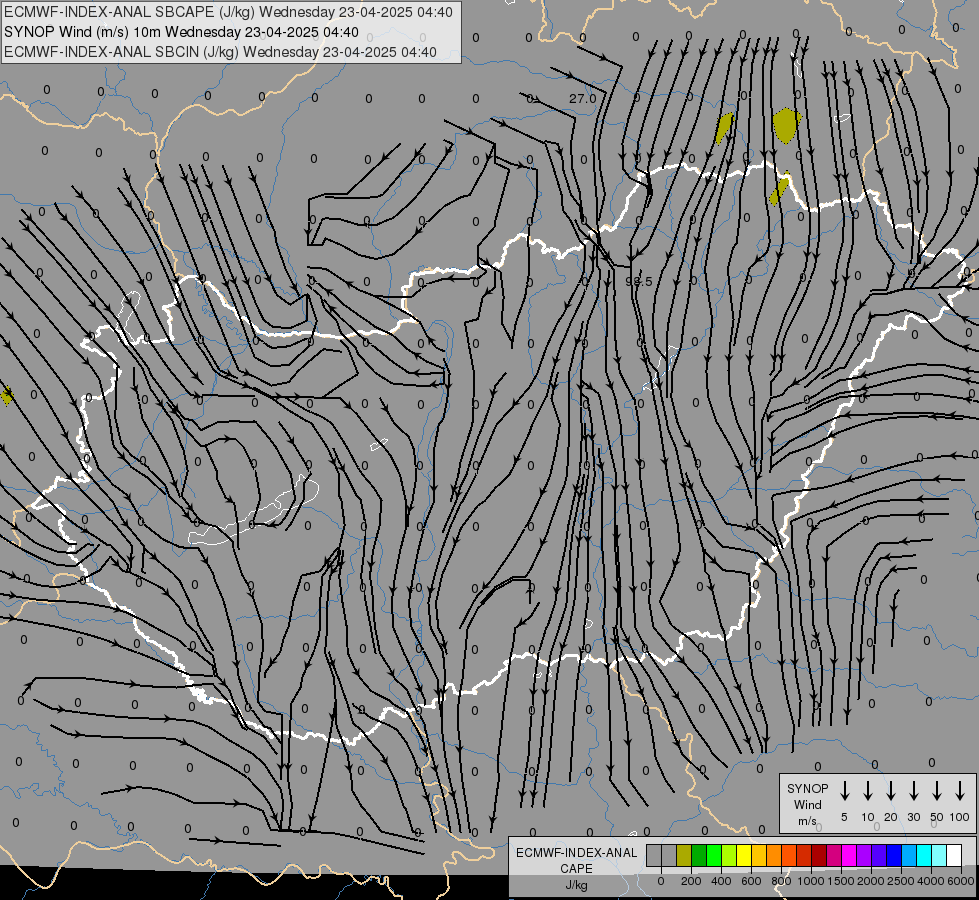Click the 98.5 value label on map
Screen dimensions: 979x900
[x=639, y=282]
